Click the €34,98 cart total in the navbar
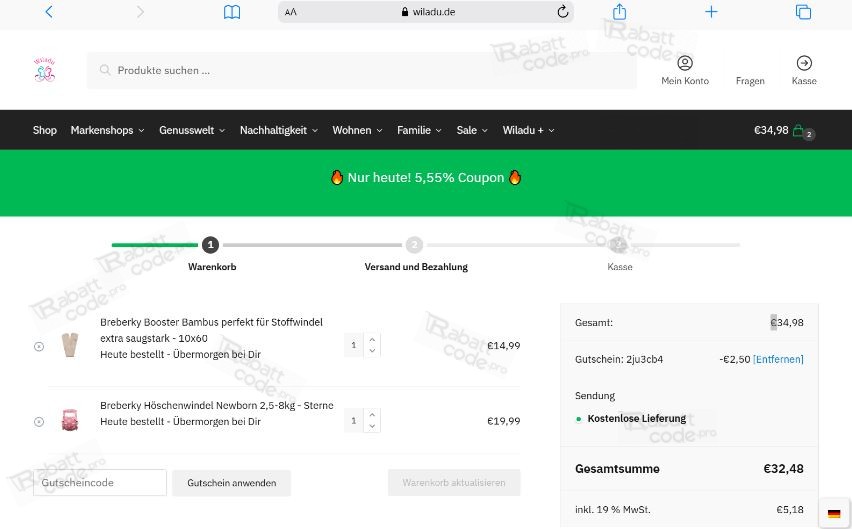The image size is (852, 529). [x=771, y=130]
